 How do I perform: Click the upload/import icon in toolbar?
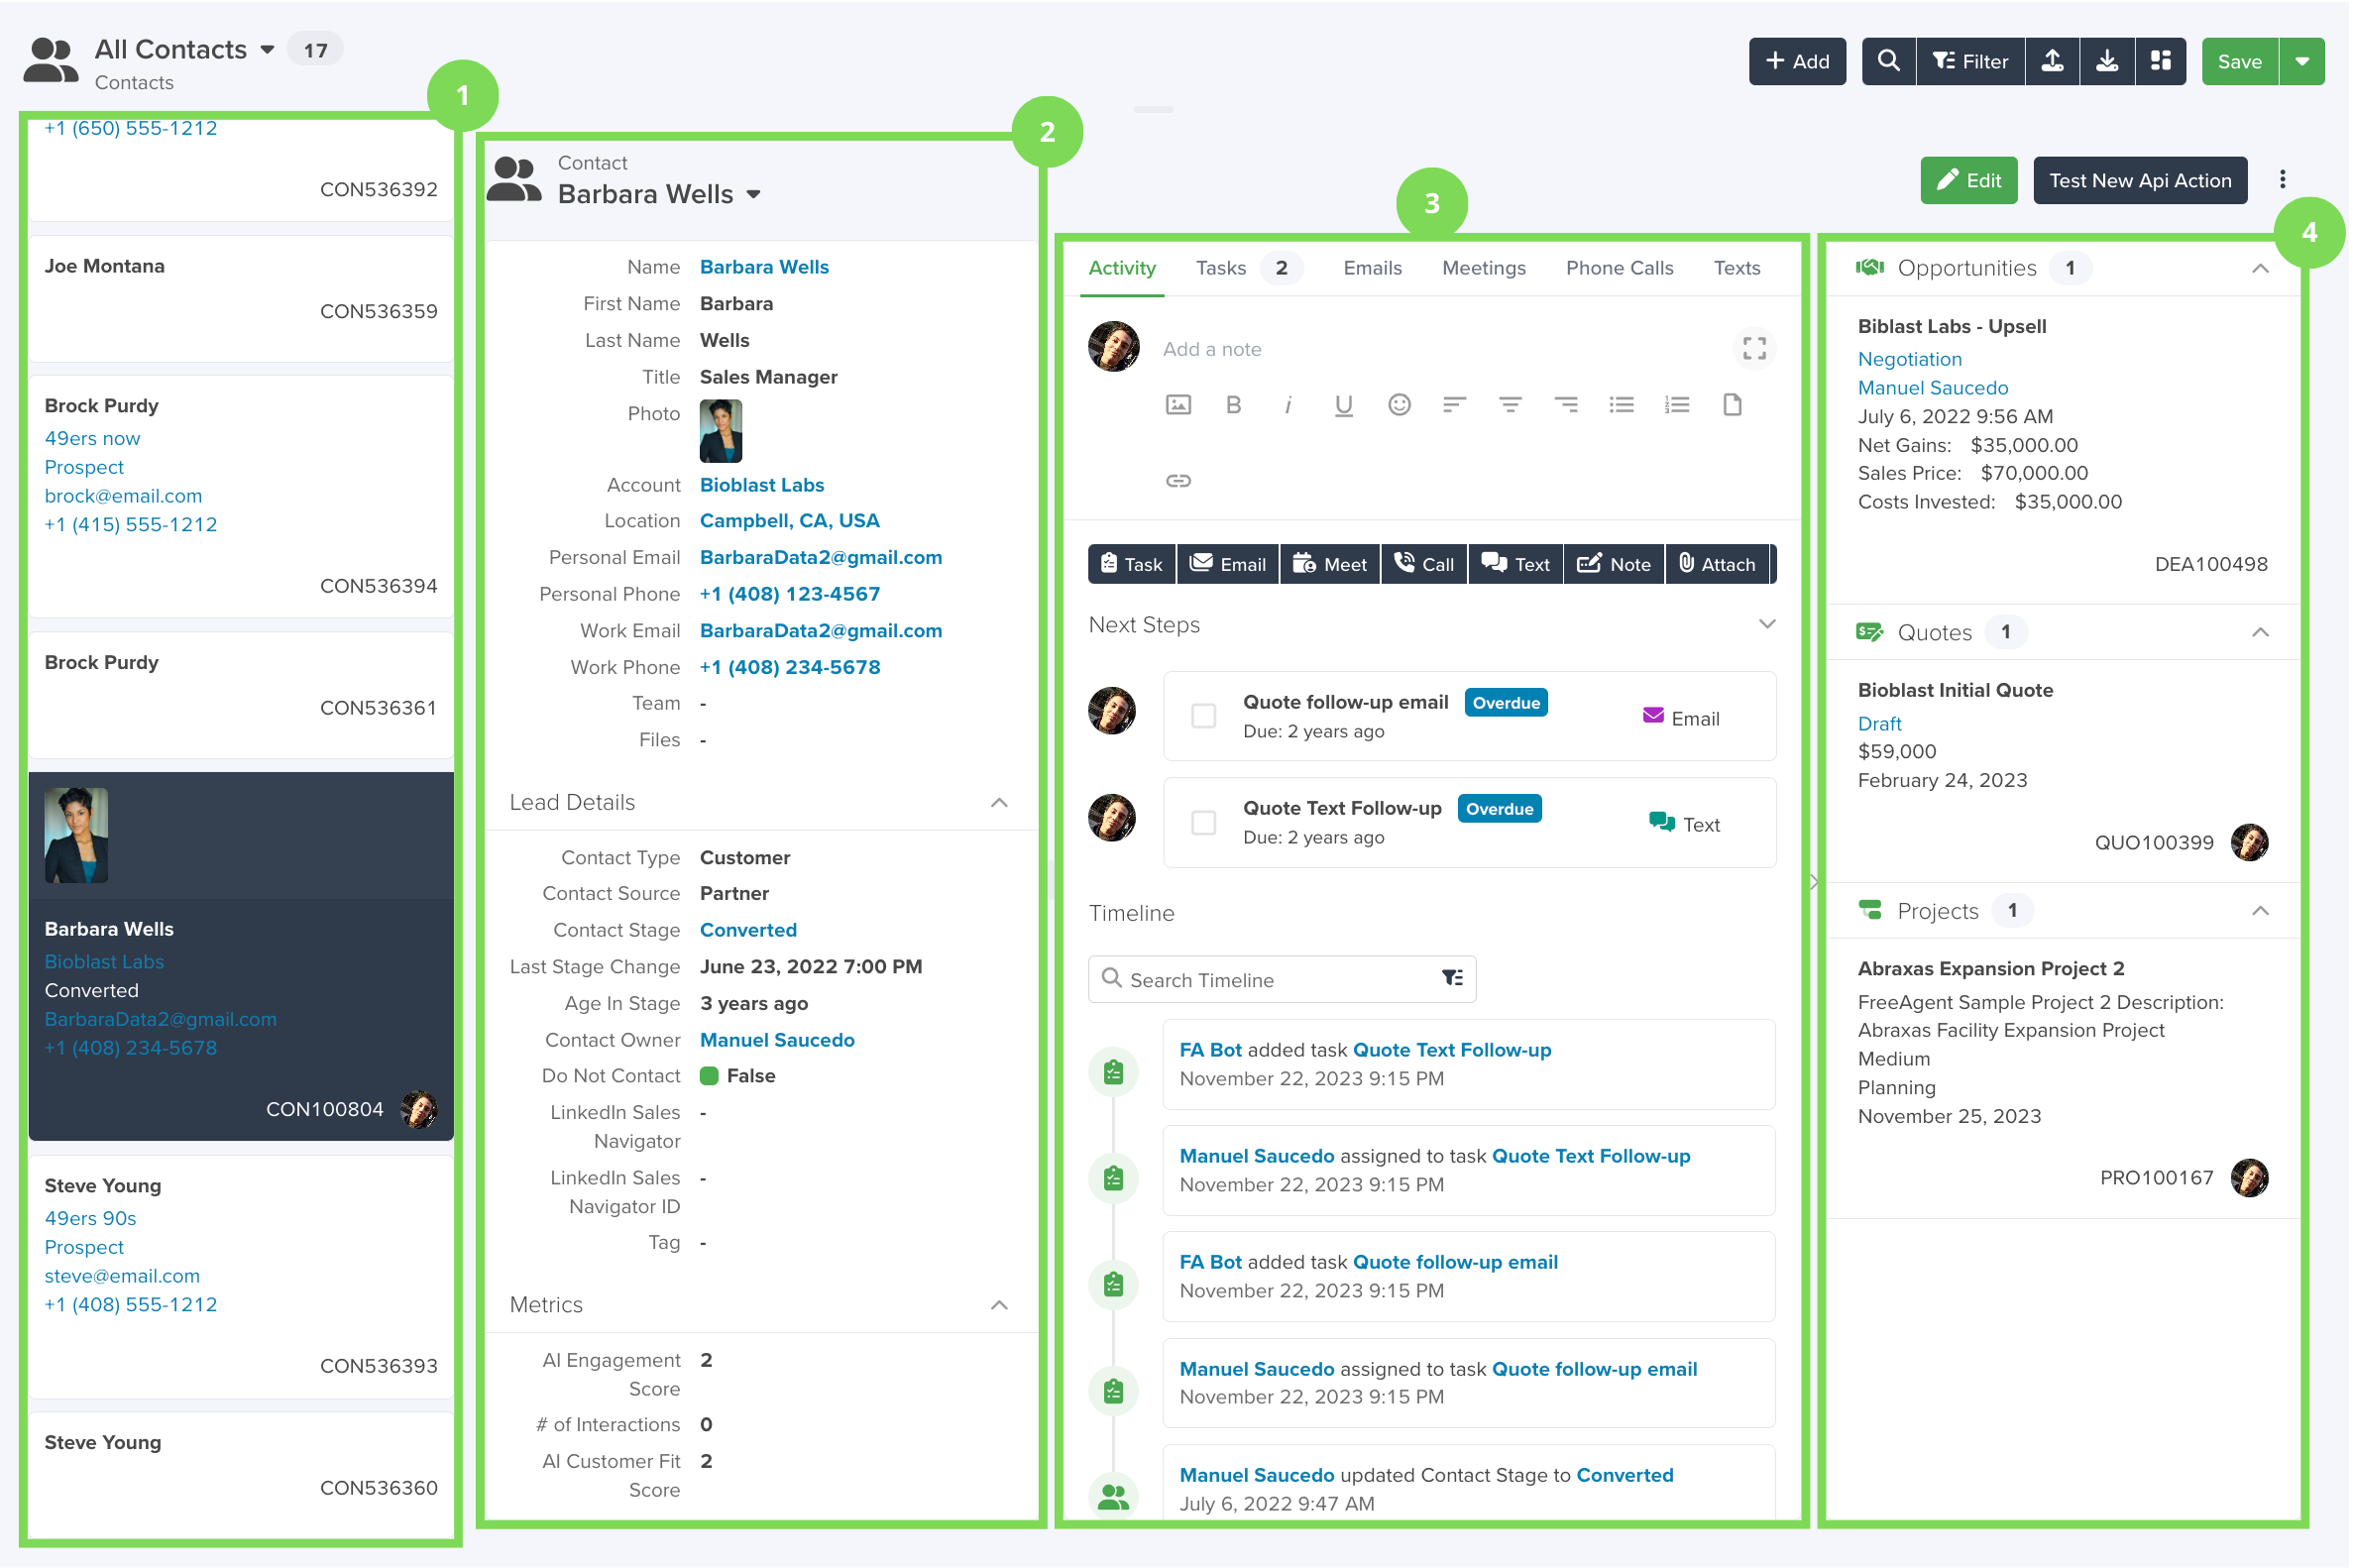[2051, 61]
